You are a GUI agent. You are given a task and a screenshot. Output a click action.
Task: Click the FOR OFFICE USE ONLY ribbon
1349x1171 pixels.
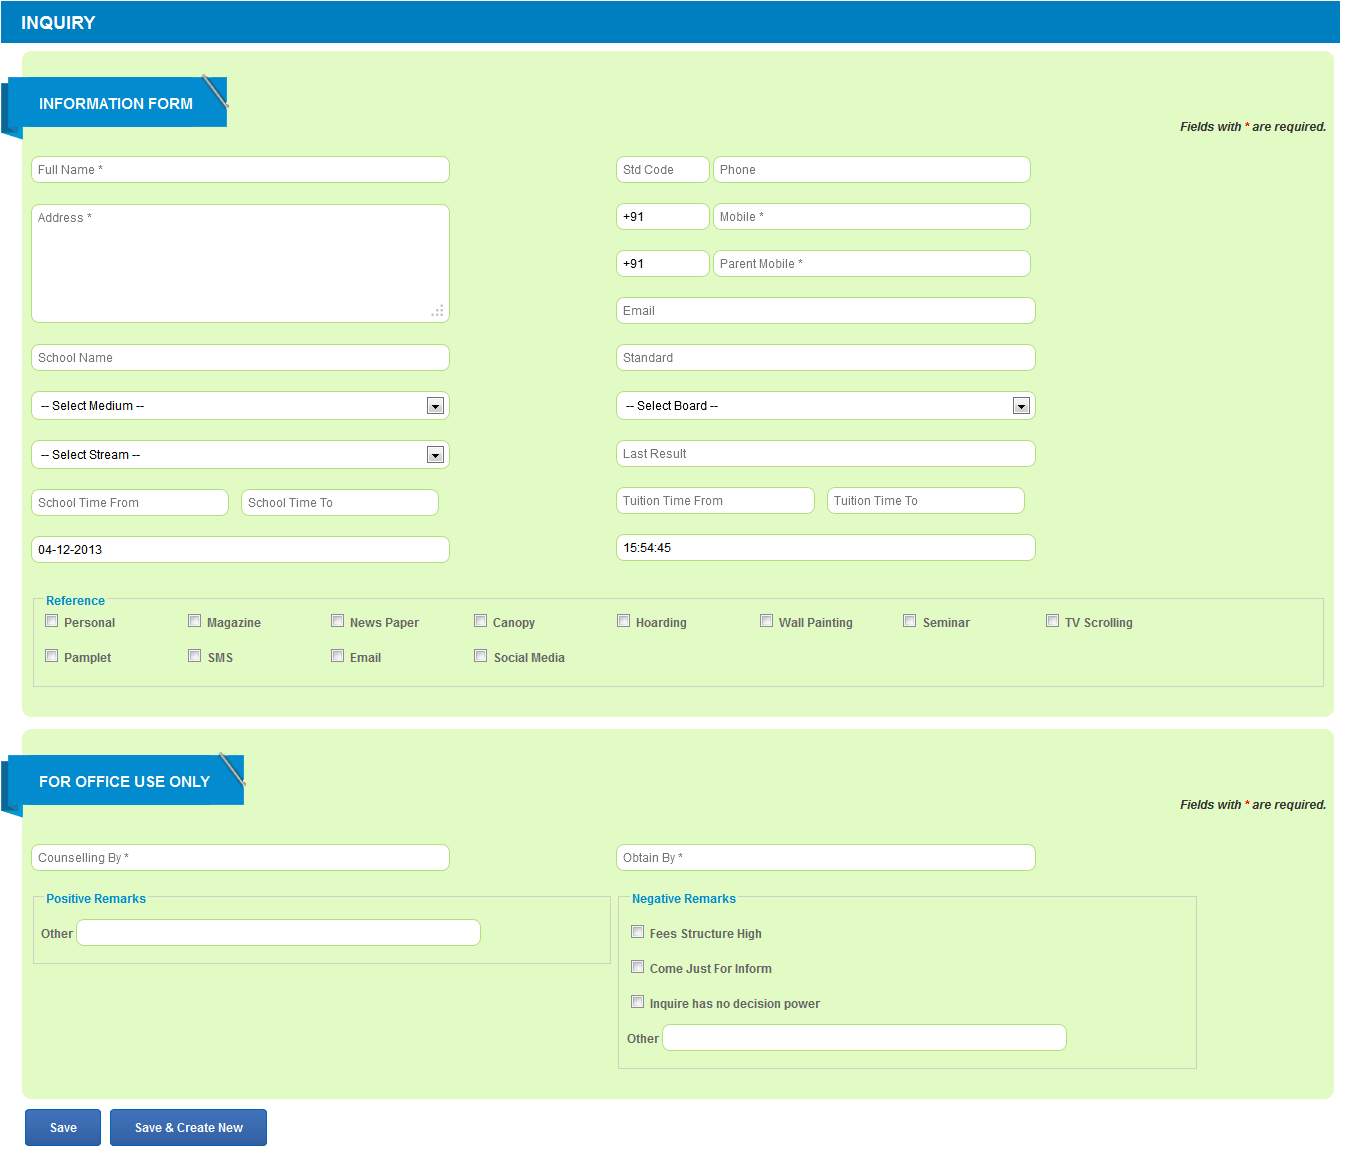click(x=124, y=781)
